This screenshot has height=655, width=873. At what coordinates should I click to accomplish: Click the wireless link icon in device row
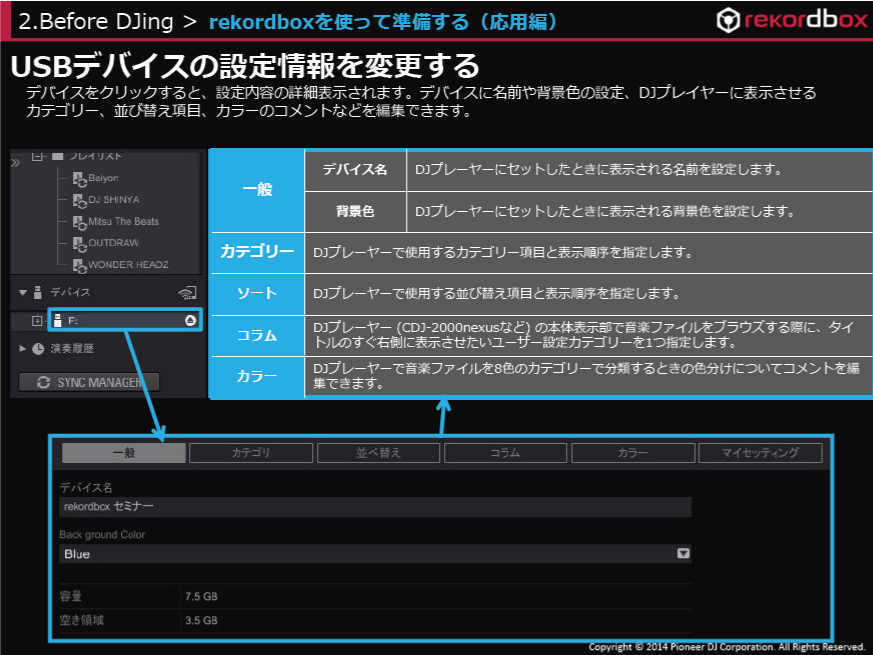click(x=187, y=292)
